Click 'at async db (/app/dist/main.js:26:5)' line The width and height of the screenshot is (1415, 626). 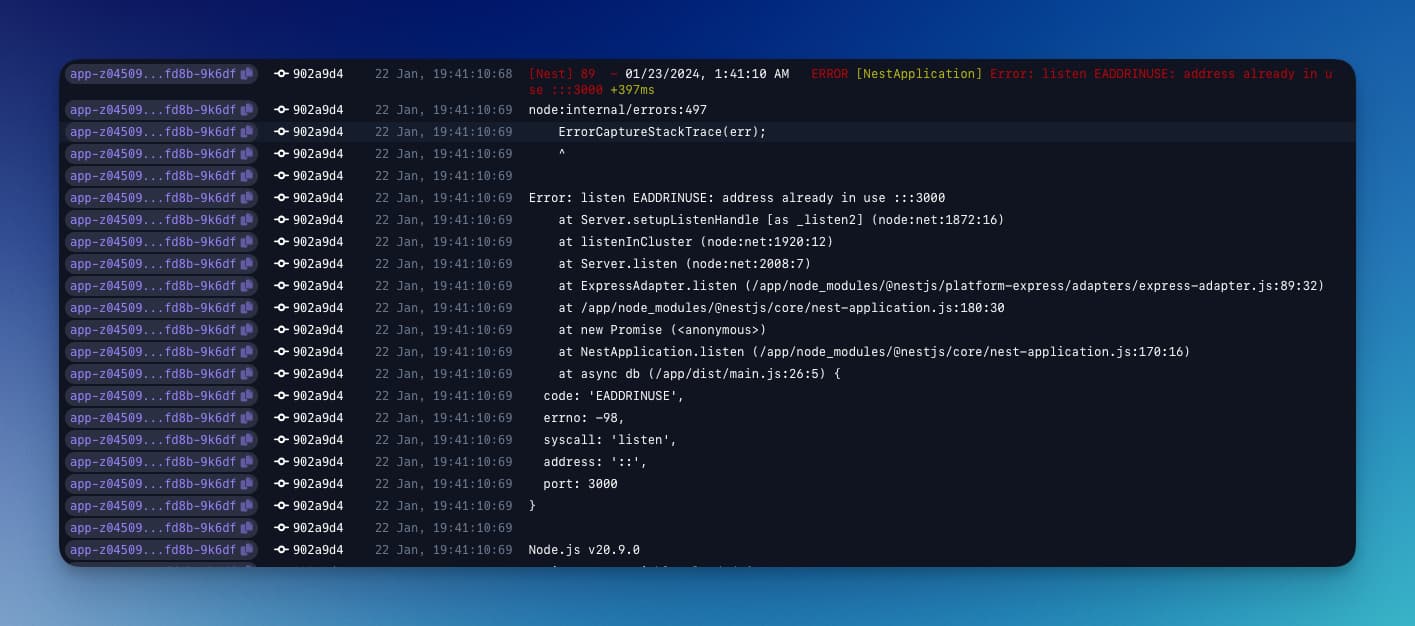point(699,374)
